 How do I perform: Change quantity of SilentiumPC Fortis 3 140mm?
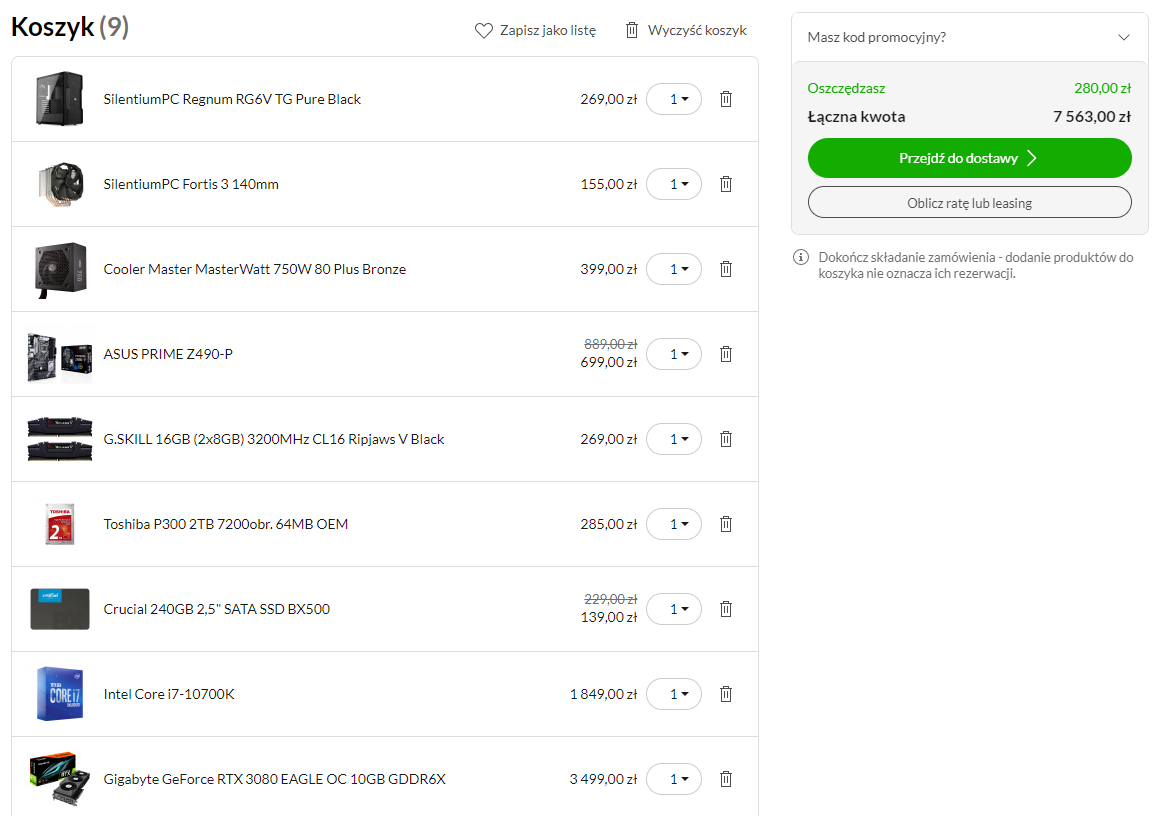click(x=674, y=184)
